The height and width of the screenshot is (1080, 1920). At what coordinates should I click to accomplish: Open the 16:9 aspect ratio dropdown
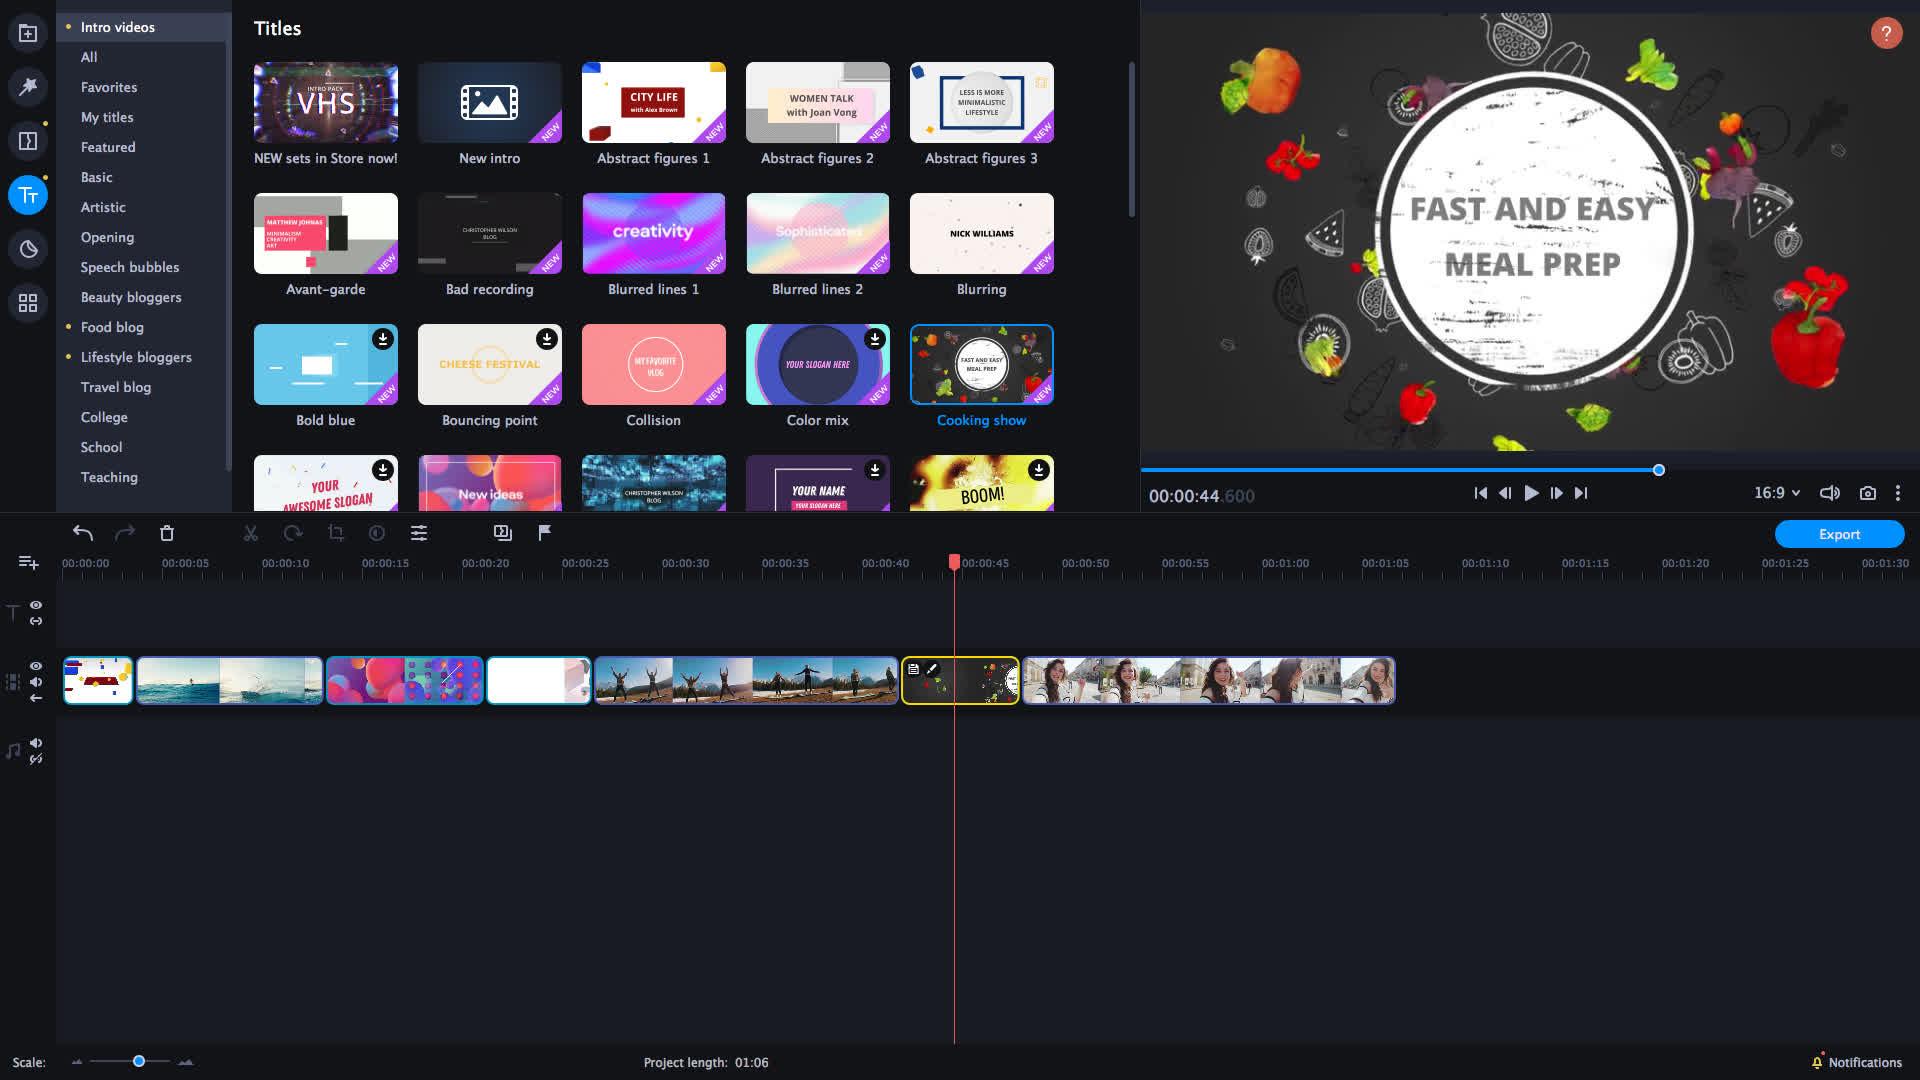tap(1775, 492)
